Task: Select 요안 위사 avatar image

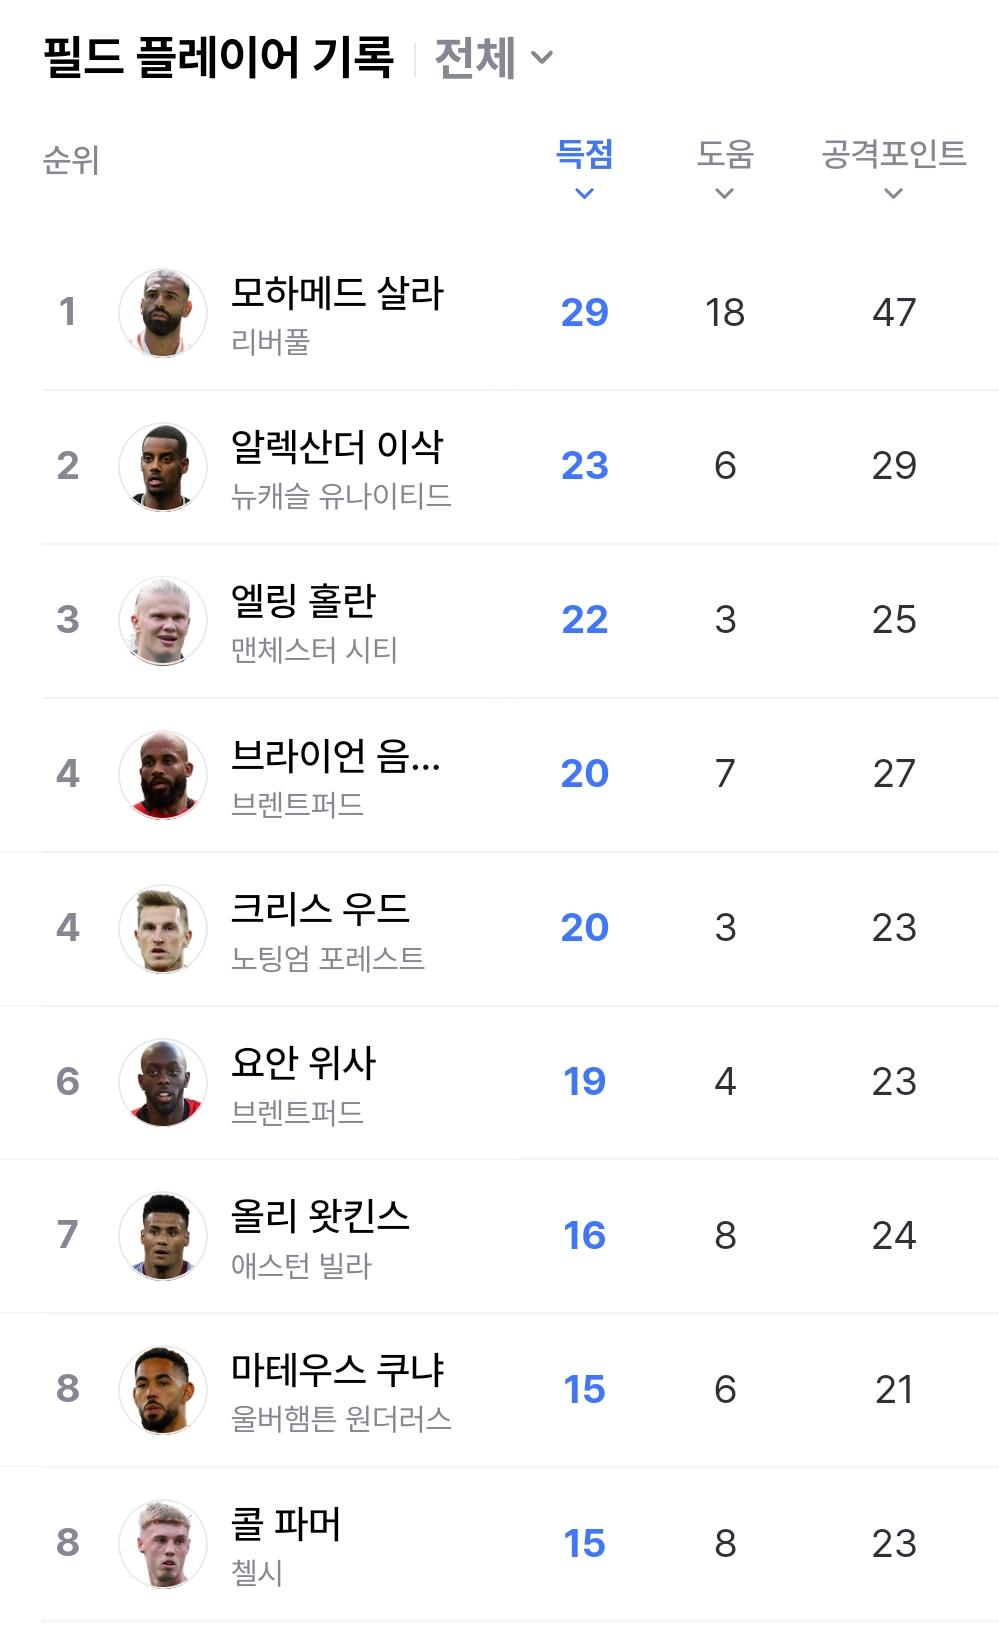Action: tap(163, 1082)
